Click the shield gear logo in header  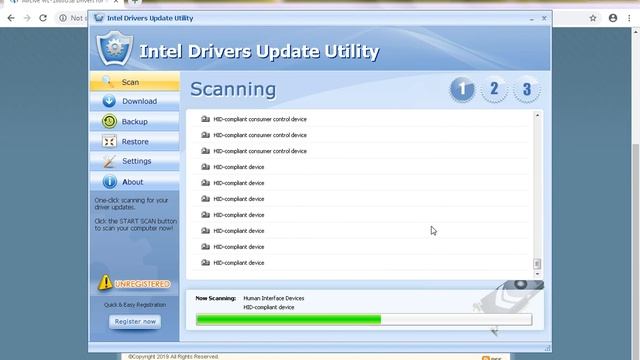(x=115, y=48)
